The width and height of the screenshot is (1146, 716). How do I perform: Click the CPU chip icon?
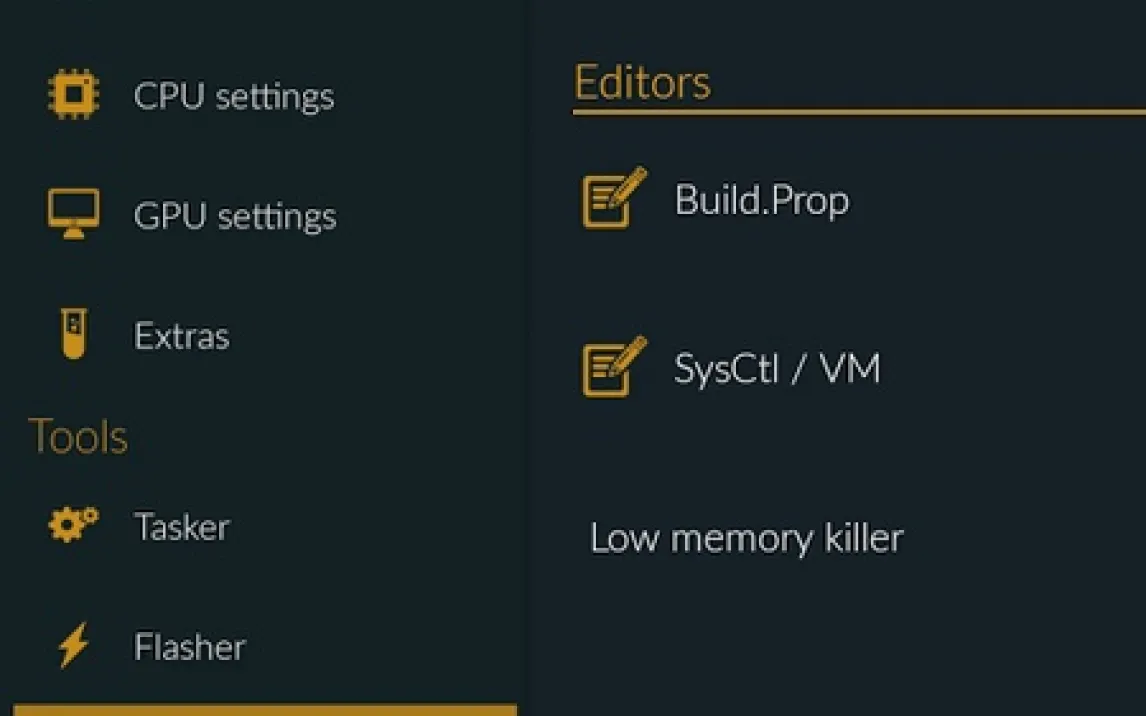73,95
